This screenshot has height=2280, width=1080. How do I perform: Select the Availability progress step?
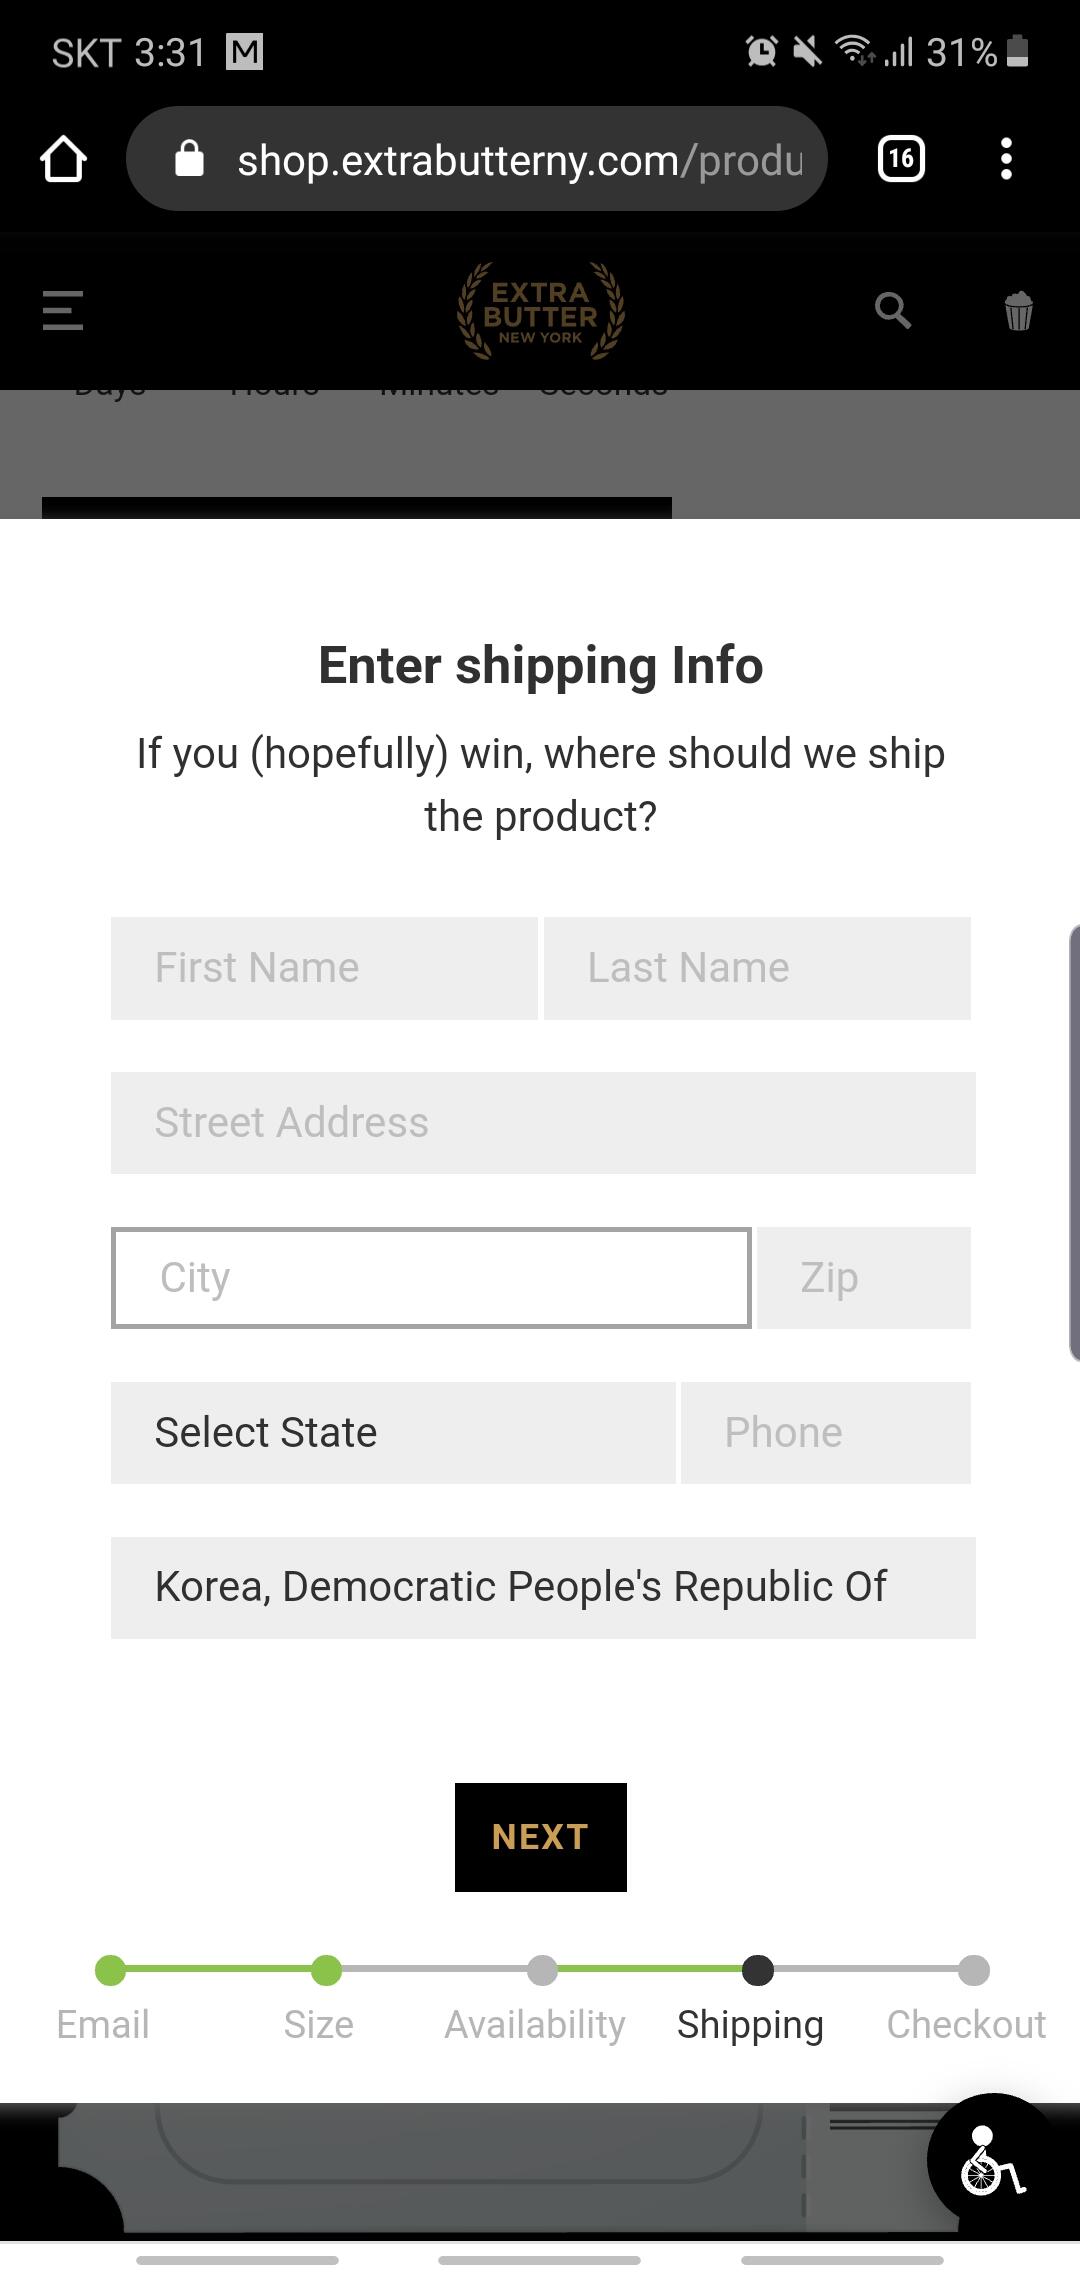point(541,1970)
